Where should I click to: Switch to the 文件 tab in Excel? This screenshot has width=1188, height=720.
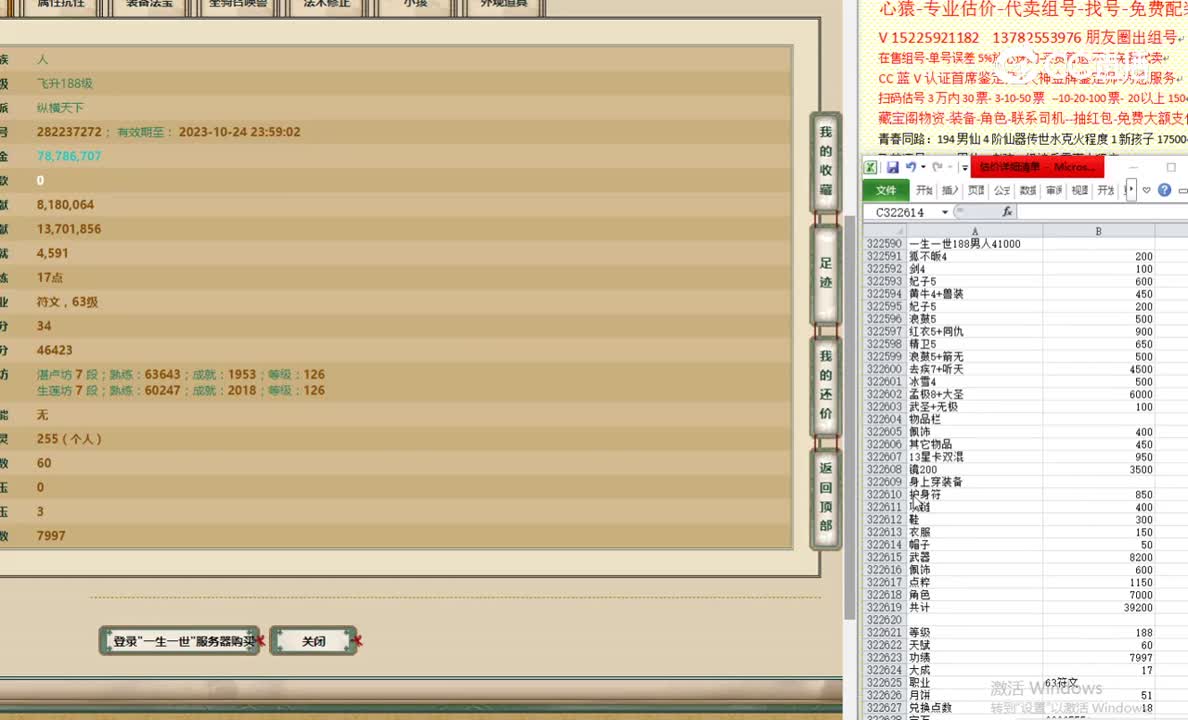886,190
